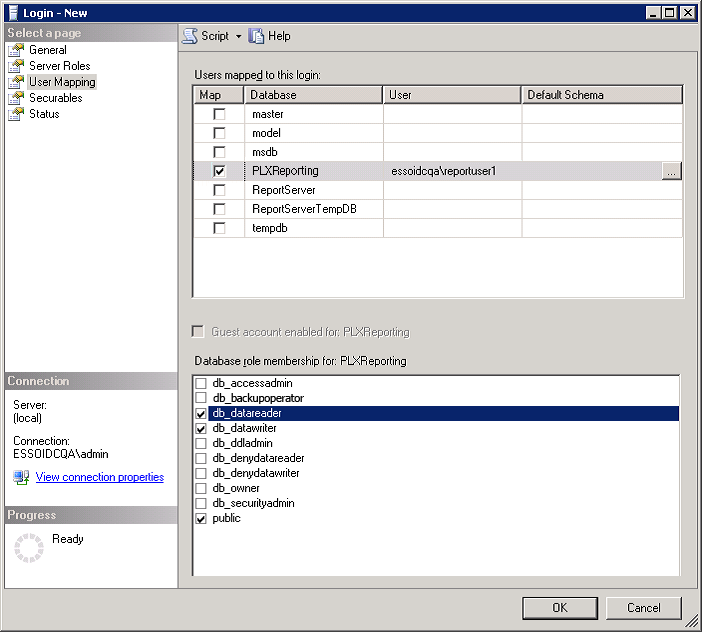Open View connection properties link

click(x=100, y=477)
